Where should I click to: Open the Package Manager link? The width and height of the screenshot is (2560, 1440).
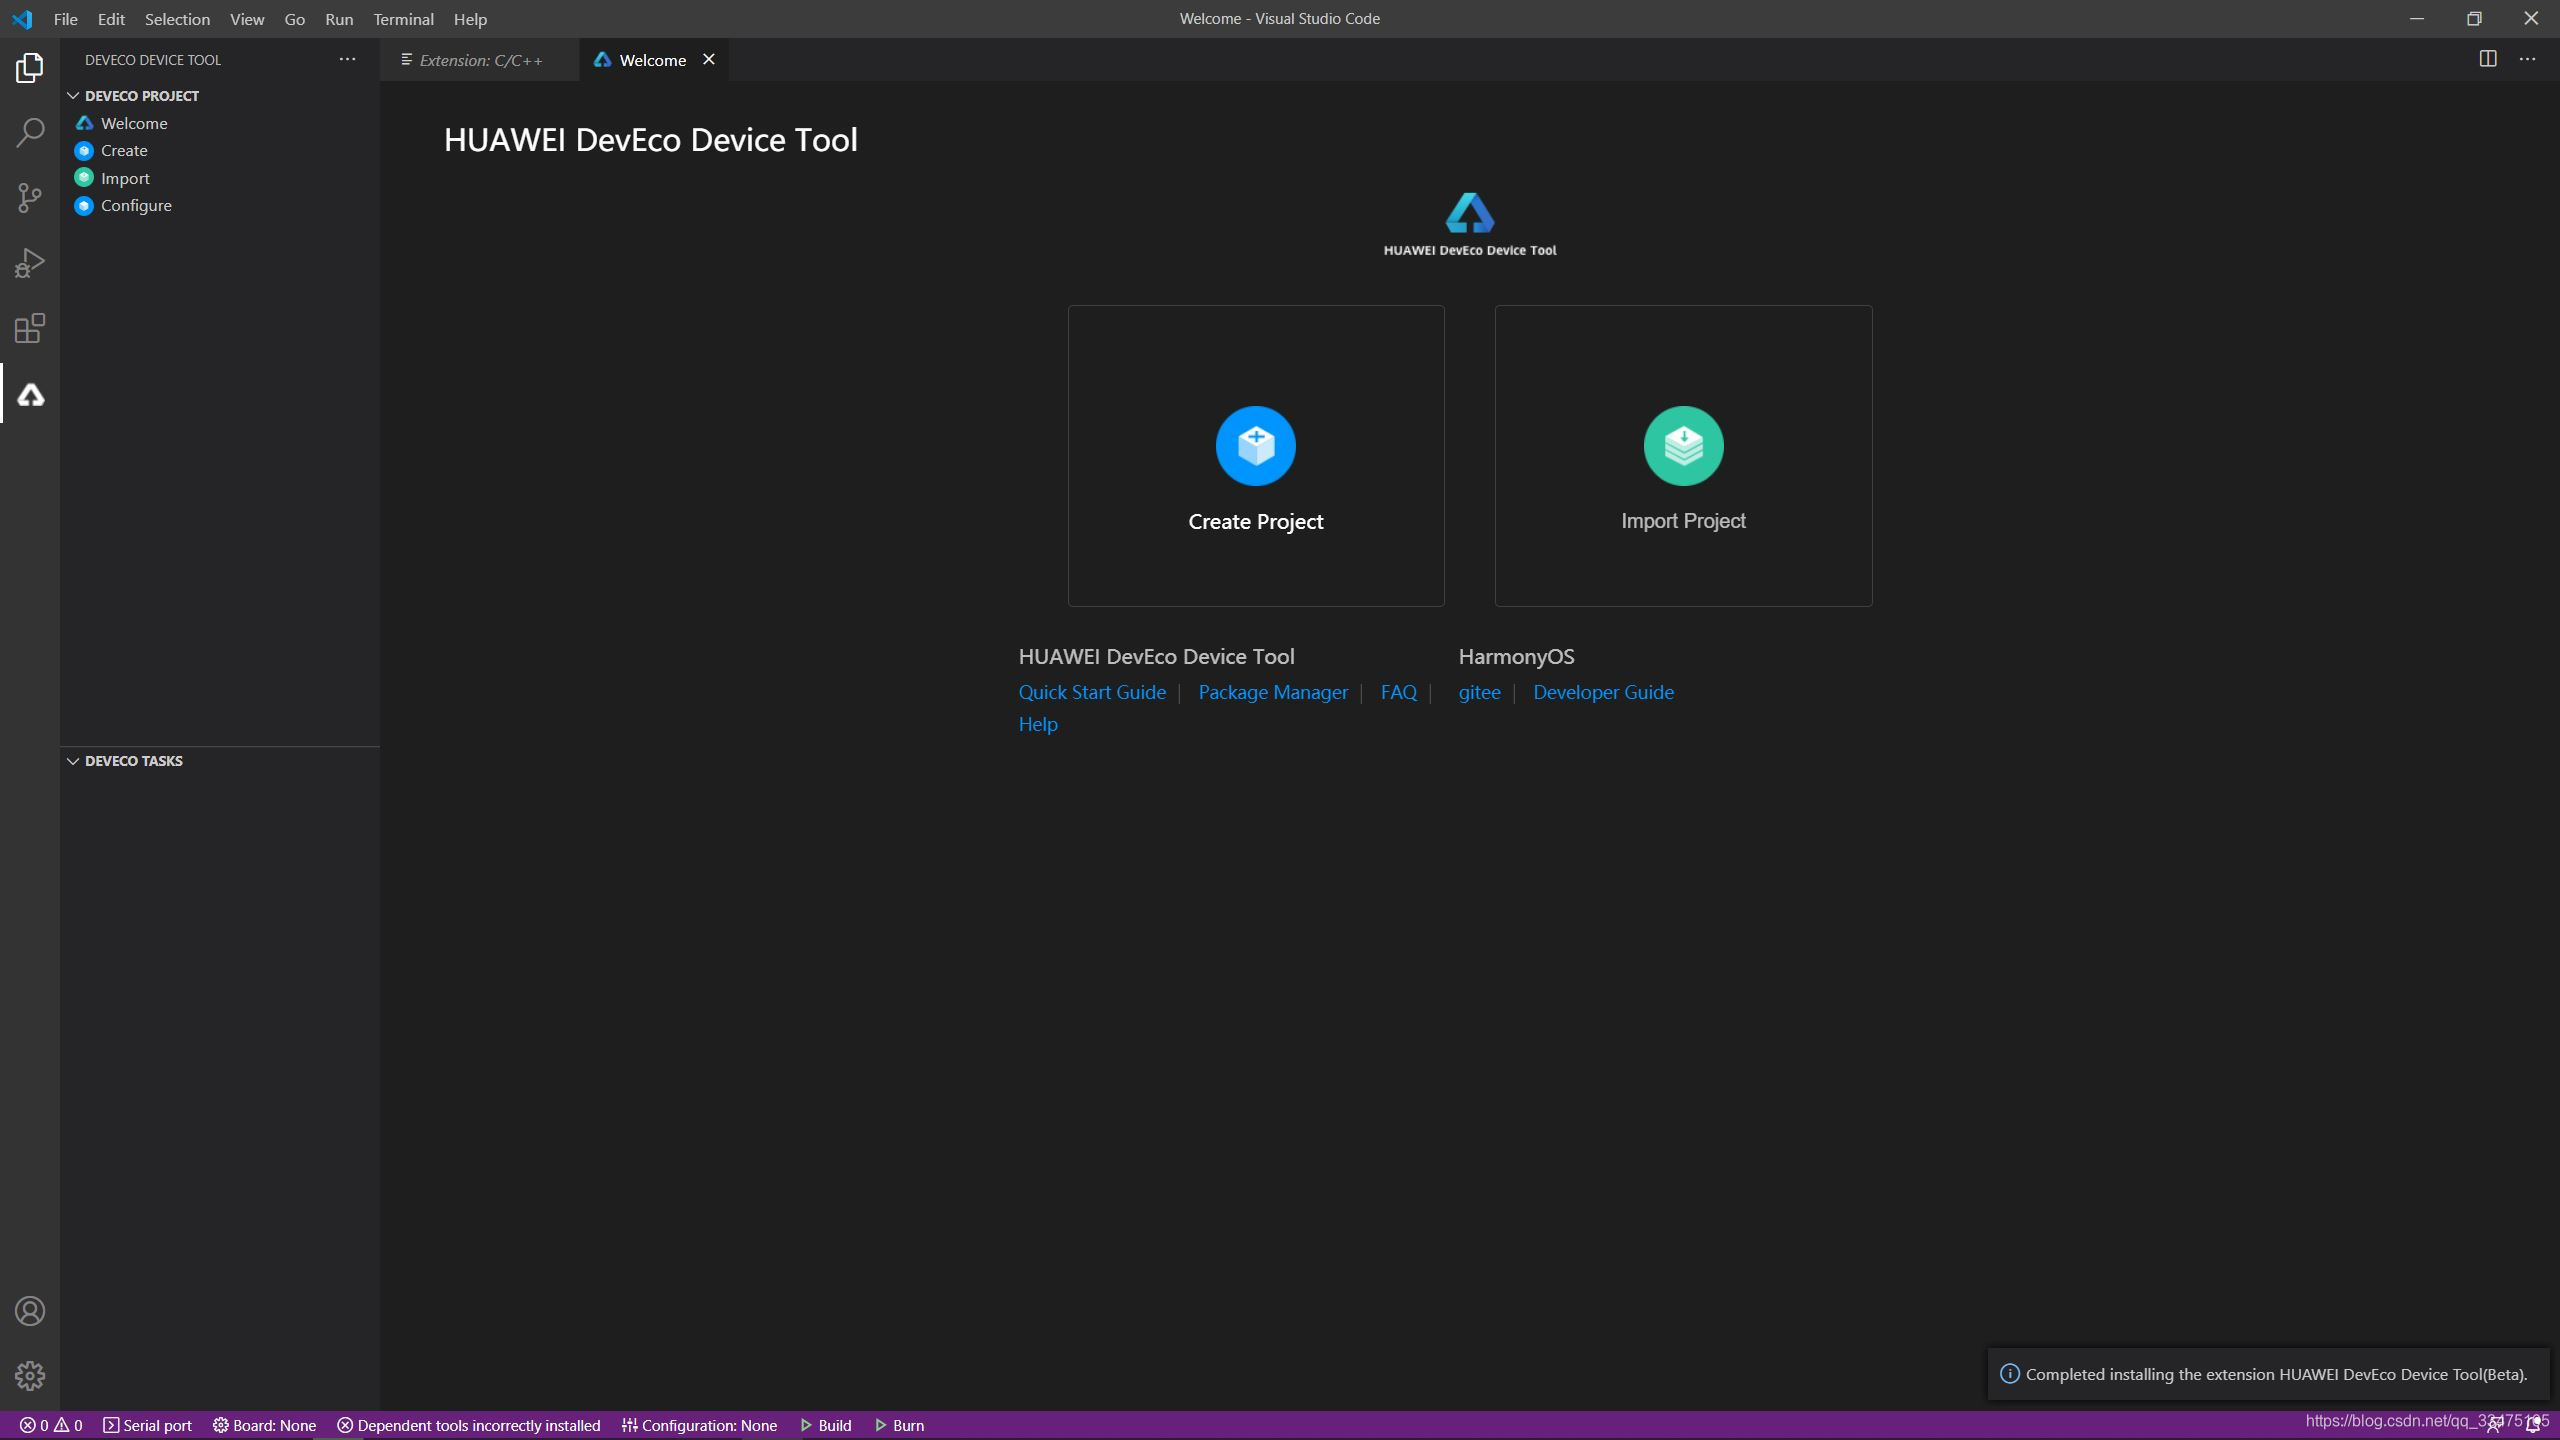tap(1273, 692)
